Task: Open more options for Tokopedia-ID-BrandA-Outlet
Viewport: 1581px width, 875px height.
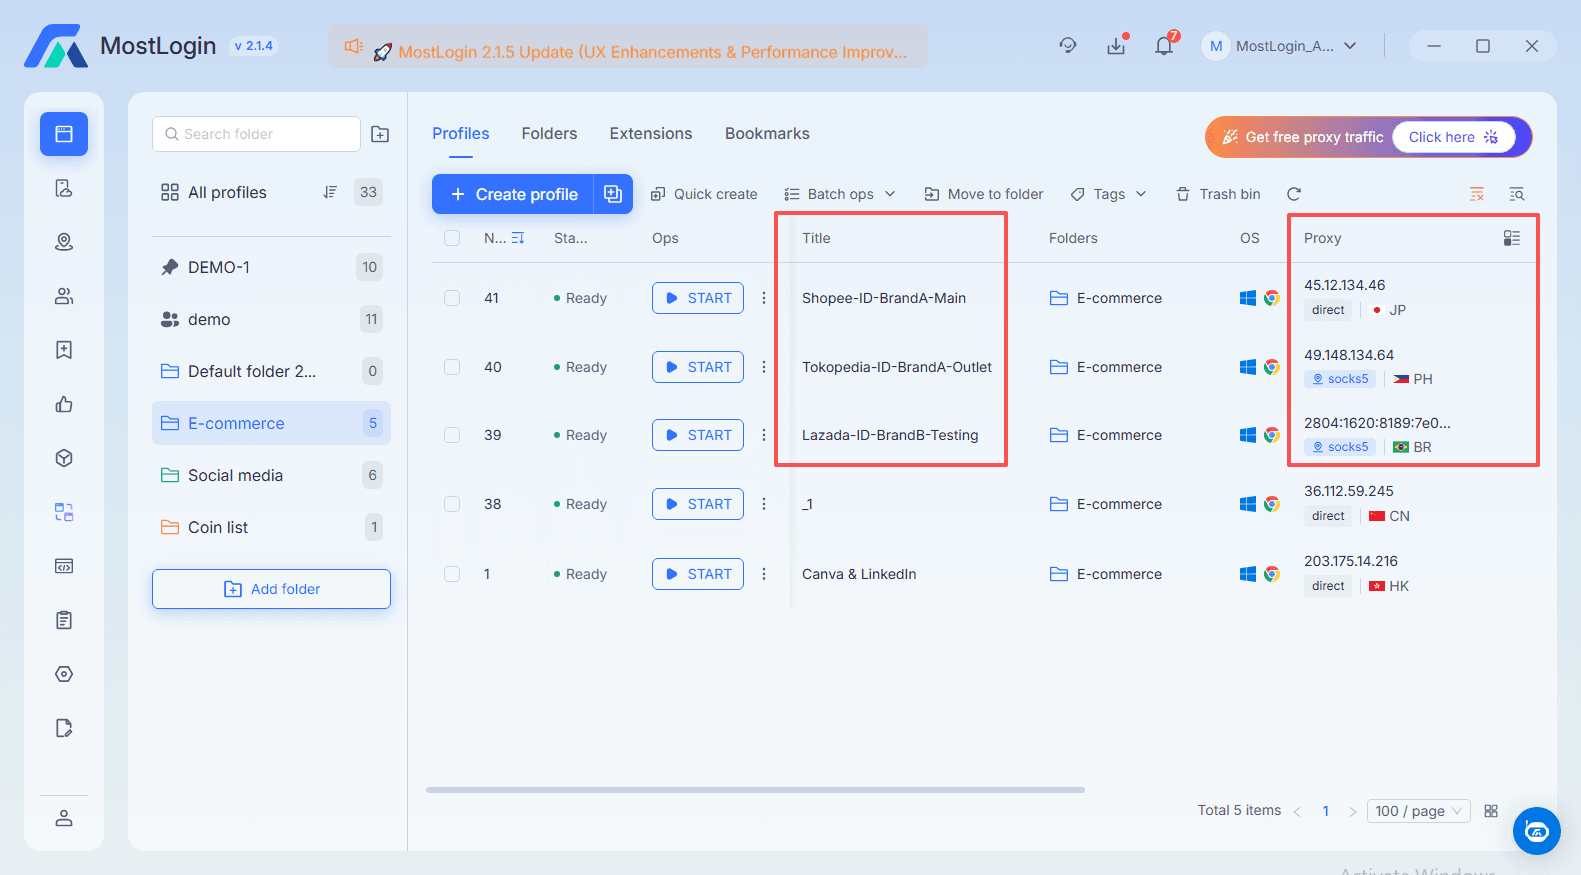Action: coord(764,367)
